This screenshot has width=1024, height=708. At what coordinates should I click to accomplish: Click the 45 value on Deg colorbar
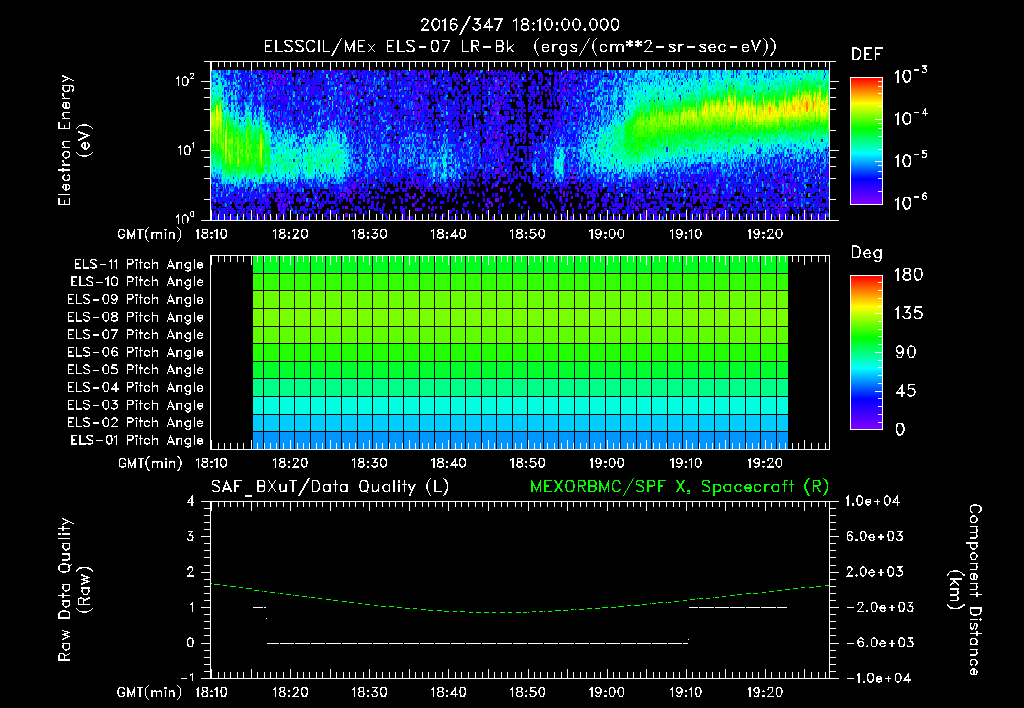point(906,391)
